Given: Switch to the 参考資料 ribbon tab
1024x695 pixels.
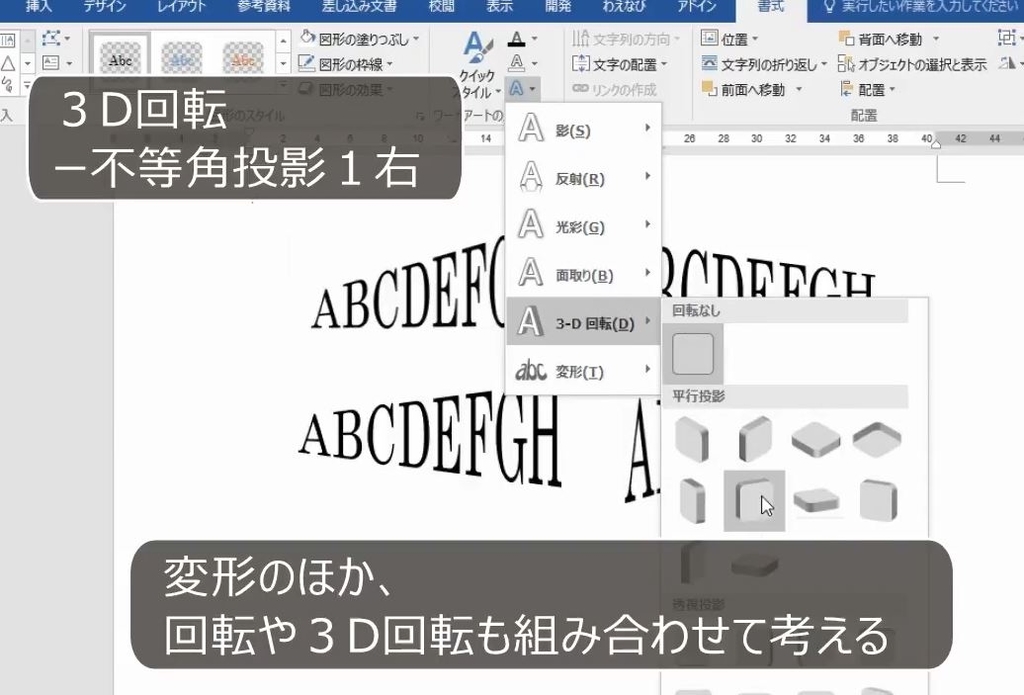Looking at the screenshot, I should 263,7.
